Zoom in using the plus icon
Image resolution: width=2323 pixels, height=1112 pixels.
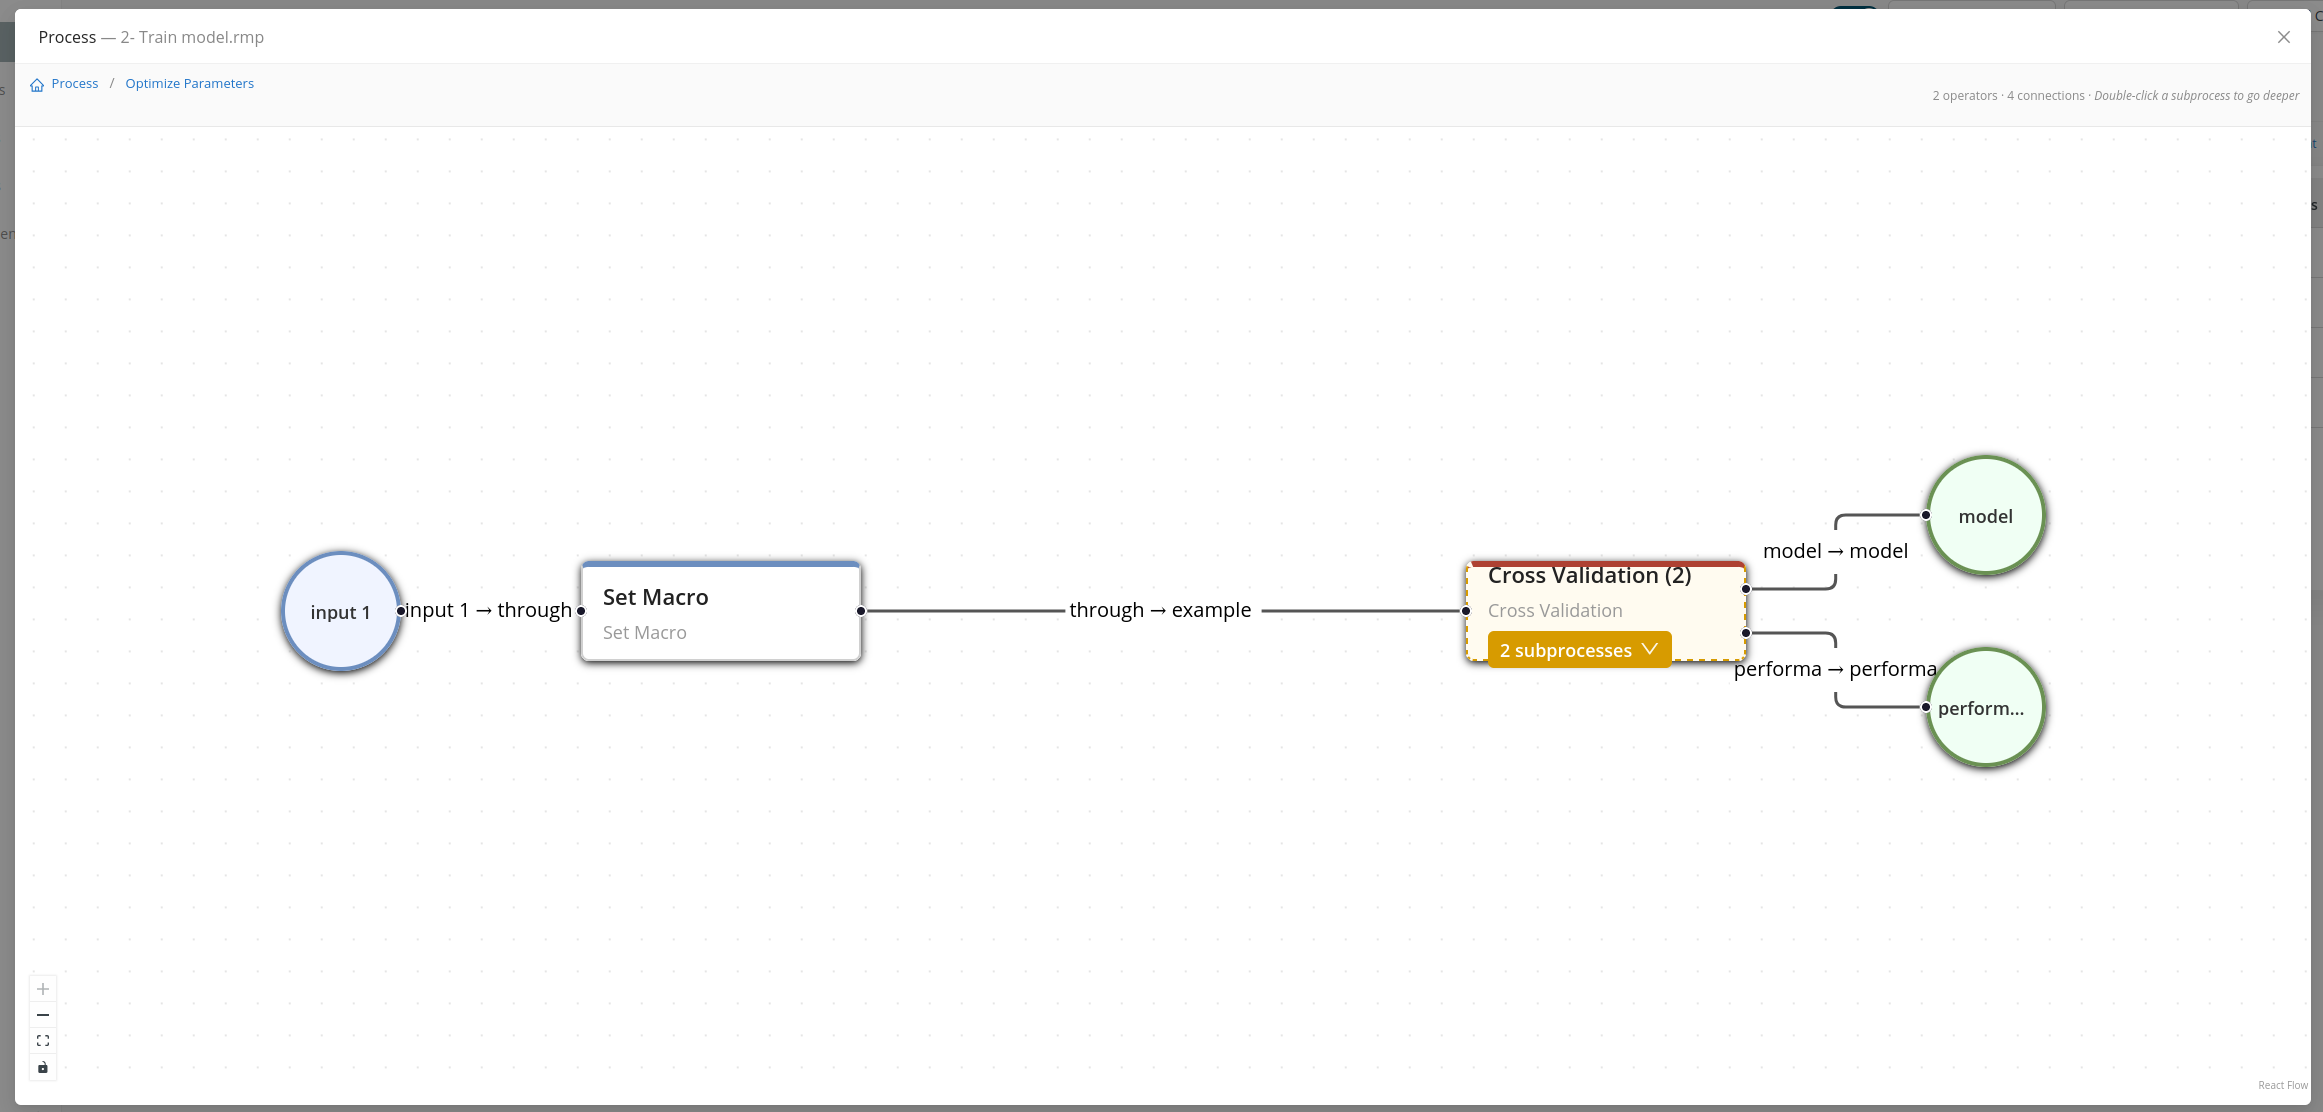(x=42, y=988)
